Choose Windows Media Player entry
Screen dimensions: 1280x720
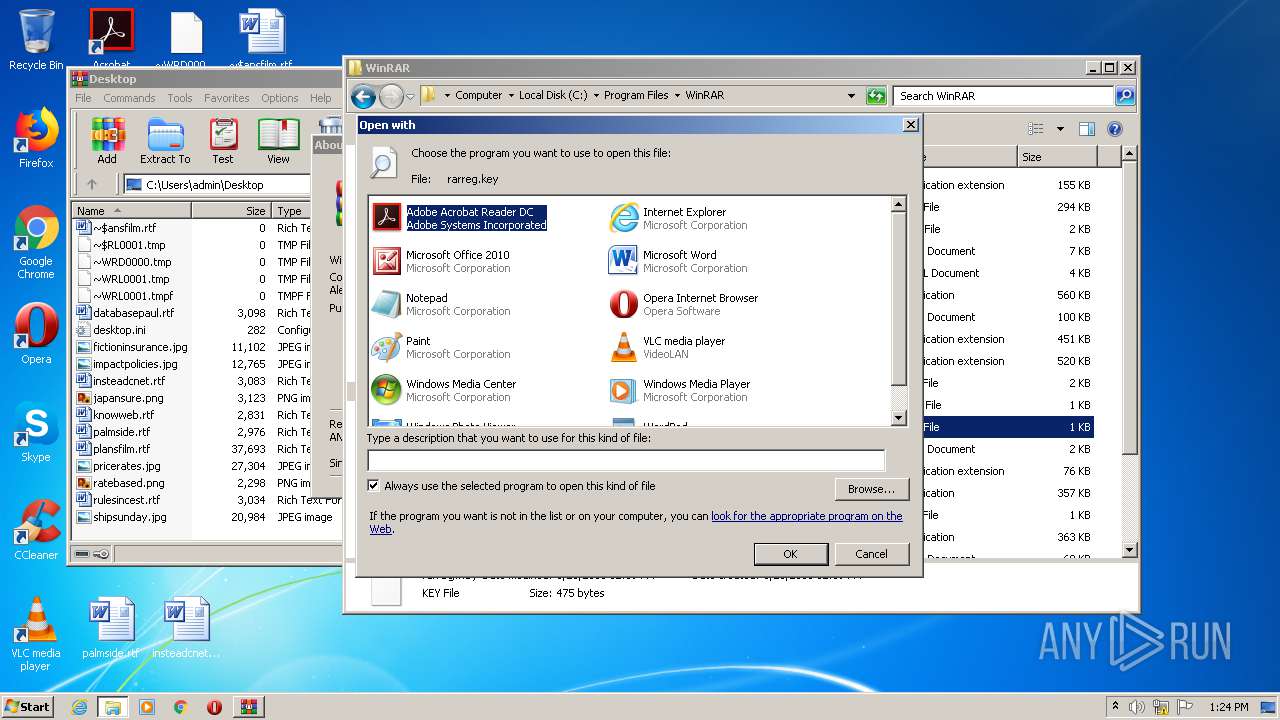(x=680, y=390)
